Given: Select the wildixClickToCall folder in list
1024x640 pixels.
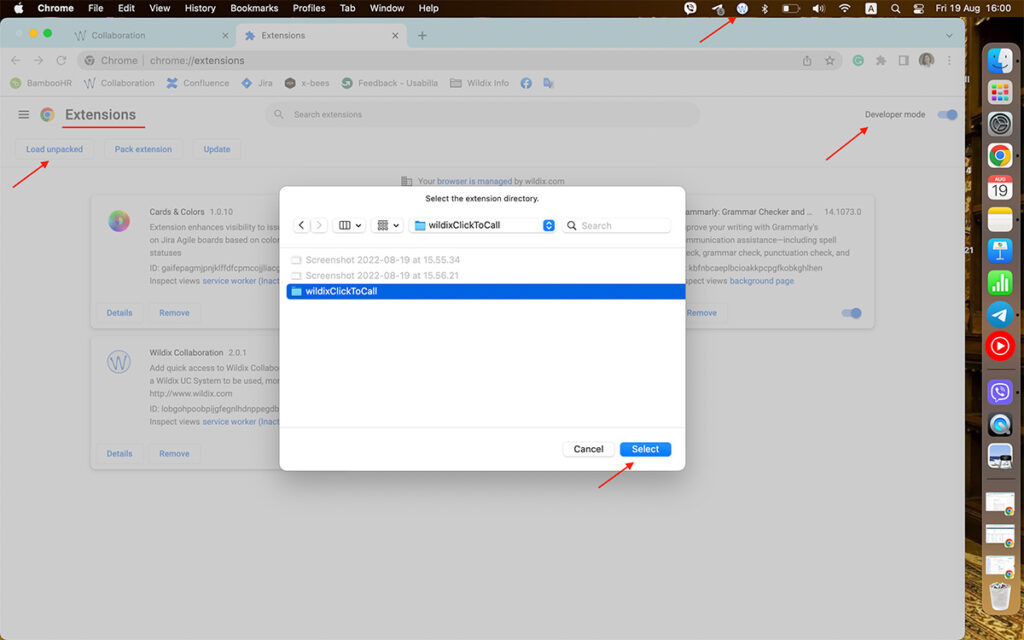Looking at the screenshot, I should (340, 291).
